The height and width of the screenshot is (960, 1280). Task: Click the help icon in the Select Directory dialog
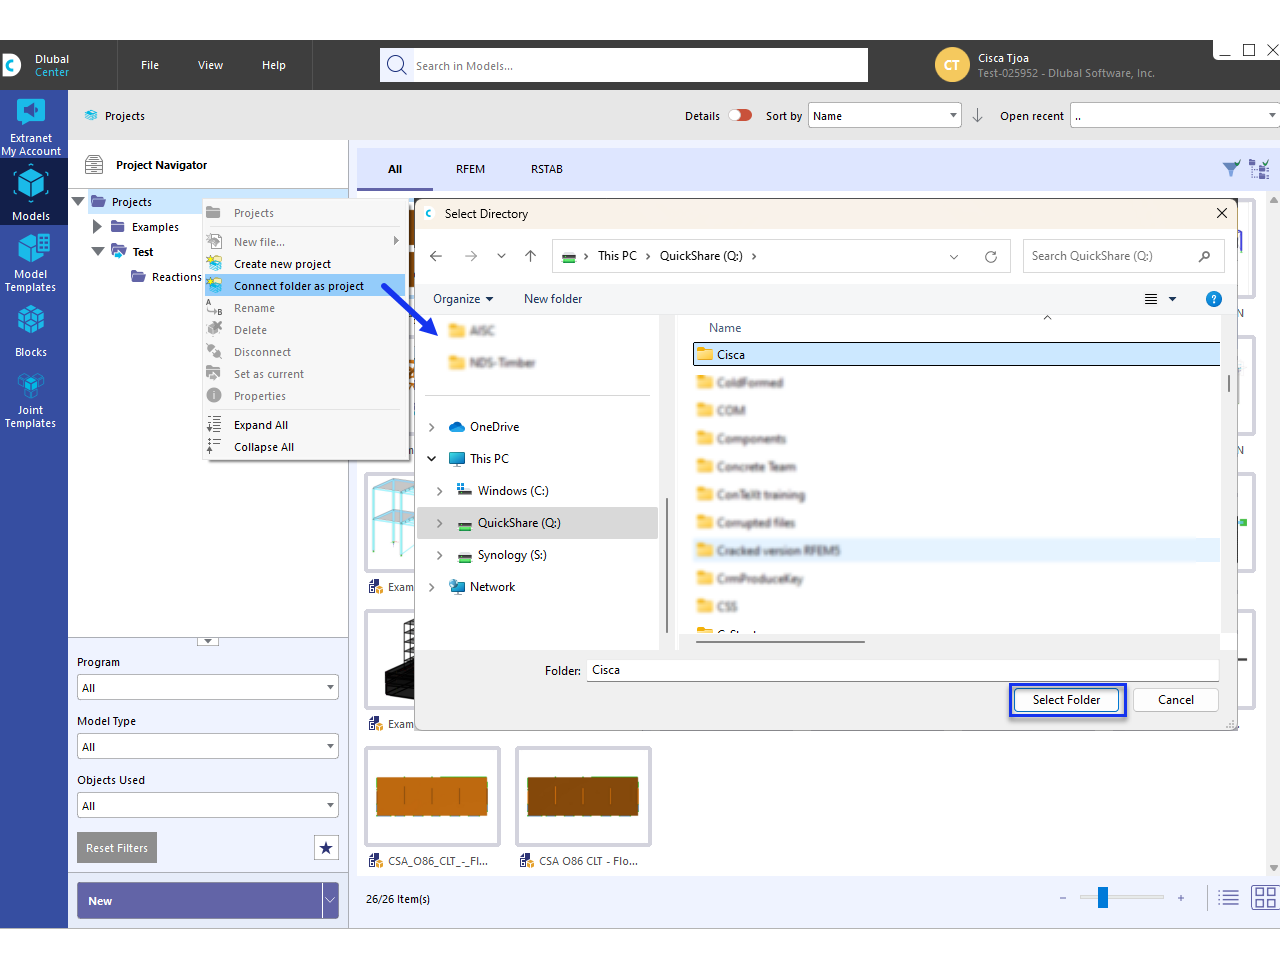tap(1213, 298)
